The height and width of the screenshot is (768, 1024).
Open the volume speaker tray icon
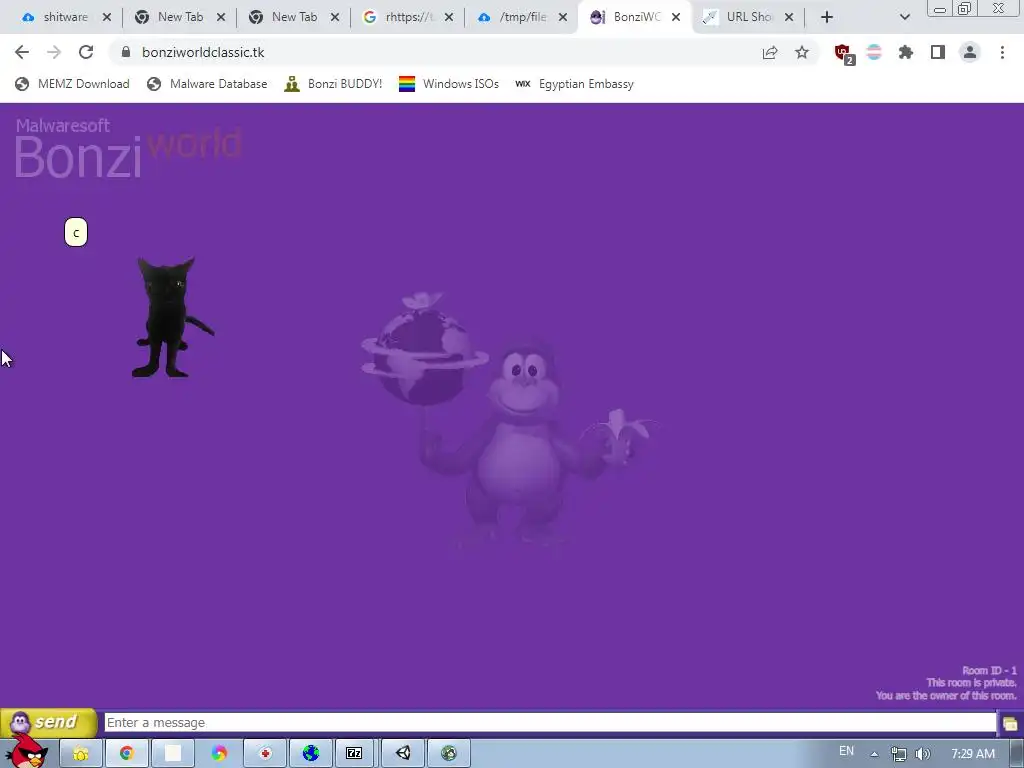tap(922, 754)
